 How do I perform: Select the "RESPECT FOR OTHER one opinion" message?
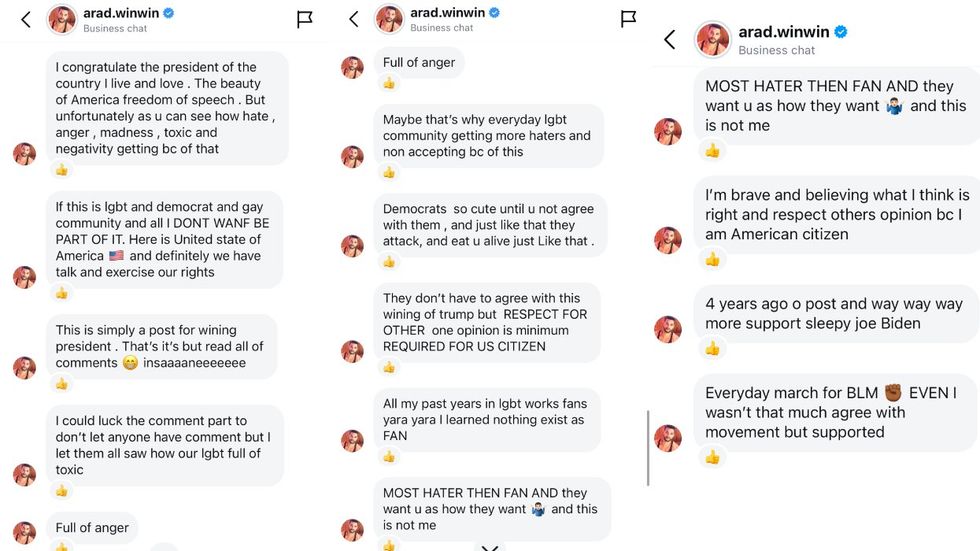[486, 322]
